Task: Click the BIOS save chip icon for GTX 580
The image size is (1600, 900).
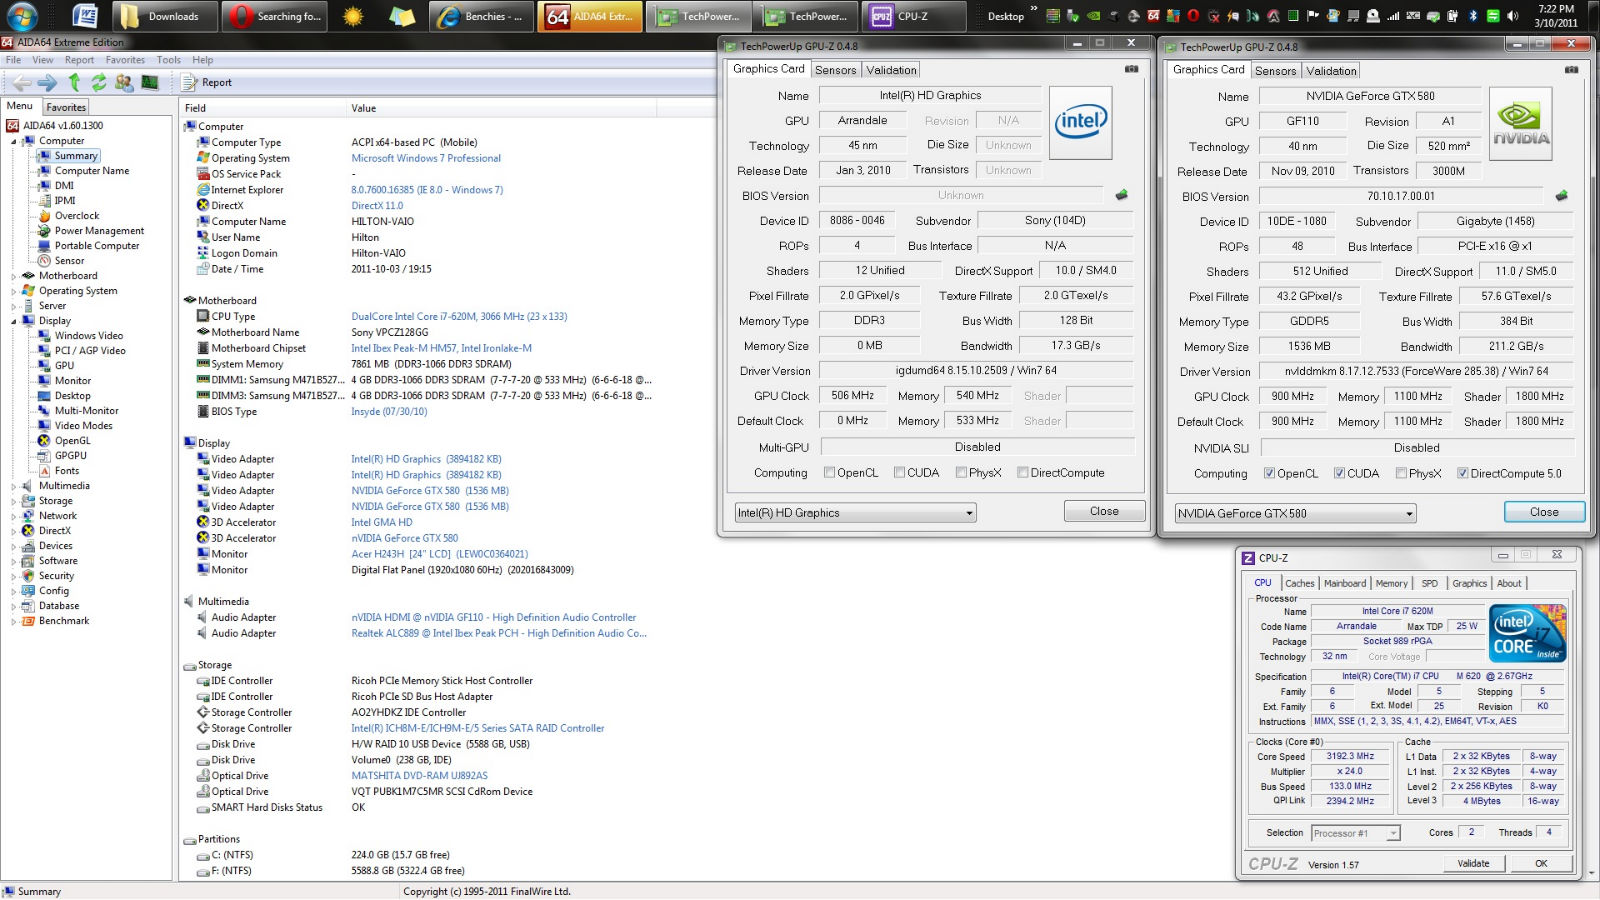Action: (x=1561, y=196)
